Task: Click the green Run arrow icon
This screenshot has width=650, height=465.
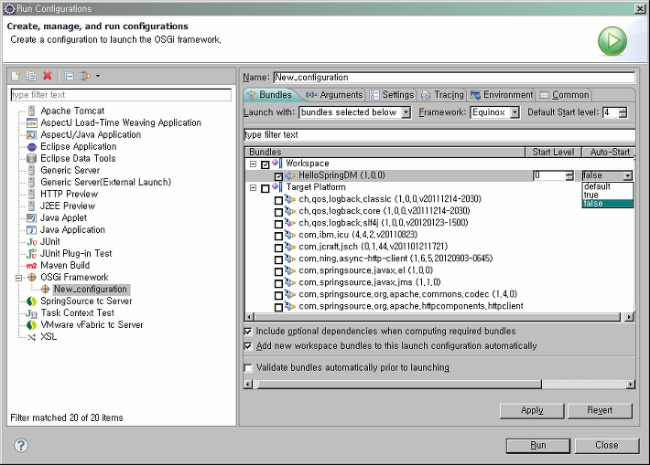Action: [x=612, y=41]
